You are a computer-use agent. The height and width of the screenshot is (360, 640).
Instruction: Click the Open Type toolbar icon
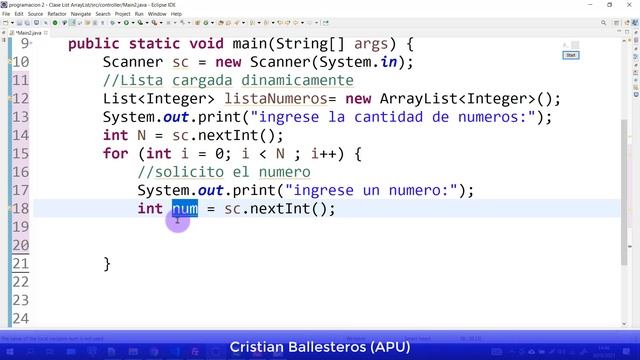click(220, 23)
